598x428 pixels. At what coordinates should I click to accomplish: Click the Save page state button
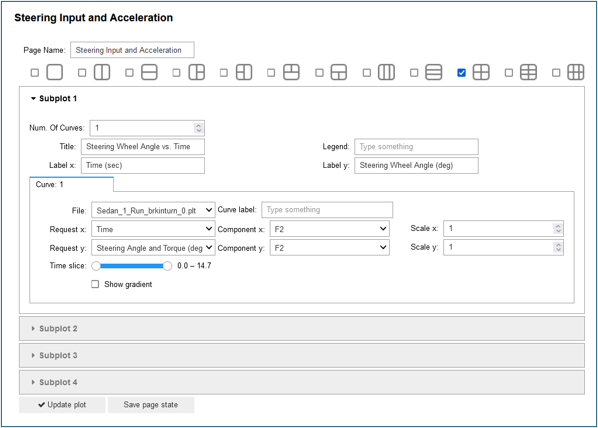point(151,405)
